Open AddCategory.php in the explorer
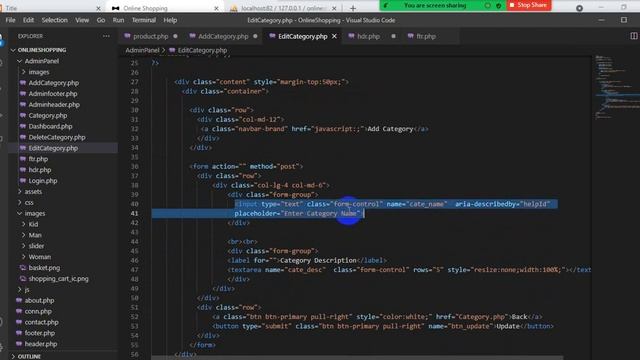 pyautogui.click(x=53, y=83)
